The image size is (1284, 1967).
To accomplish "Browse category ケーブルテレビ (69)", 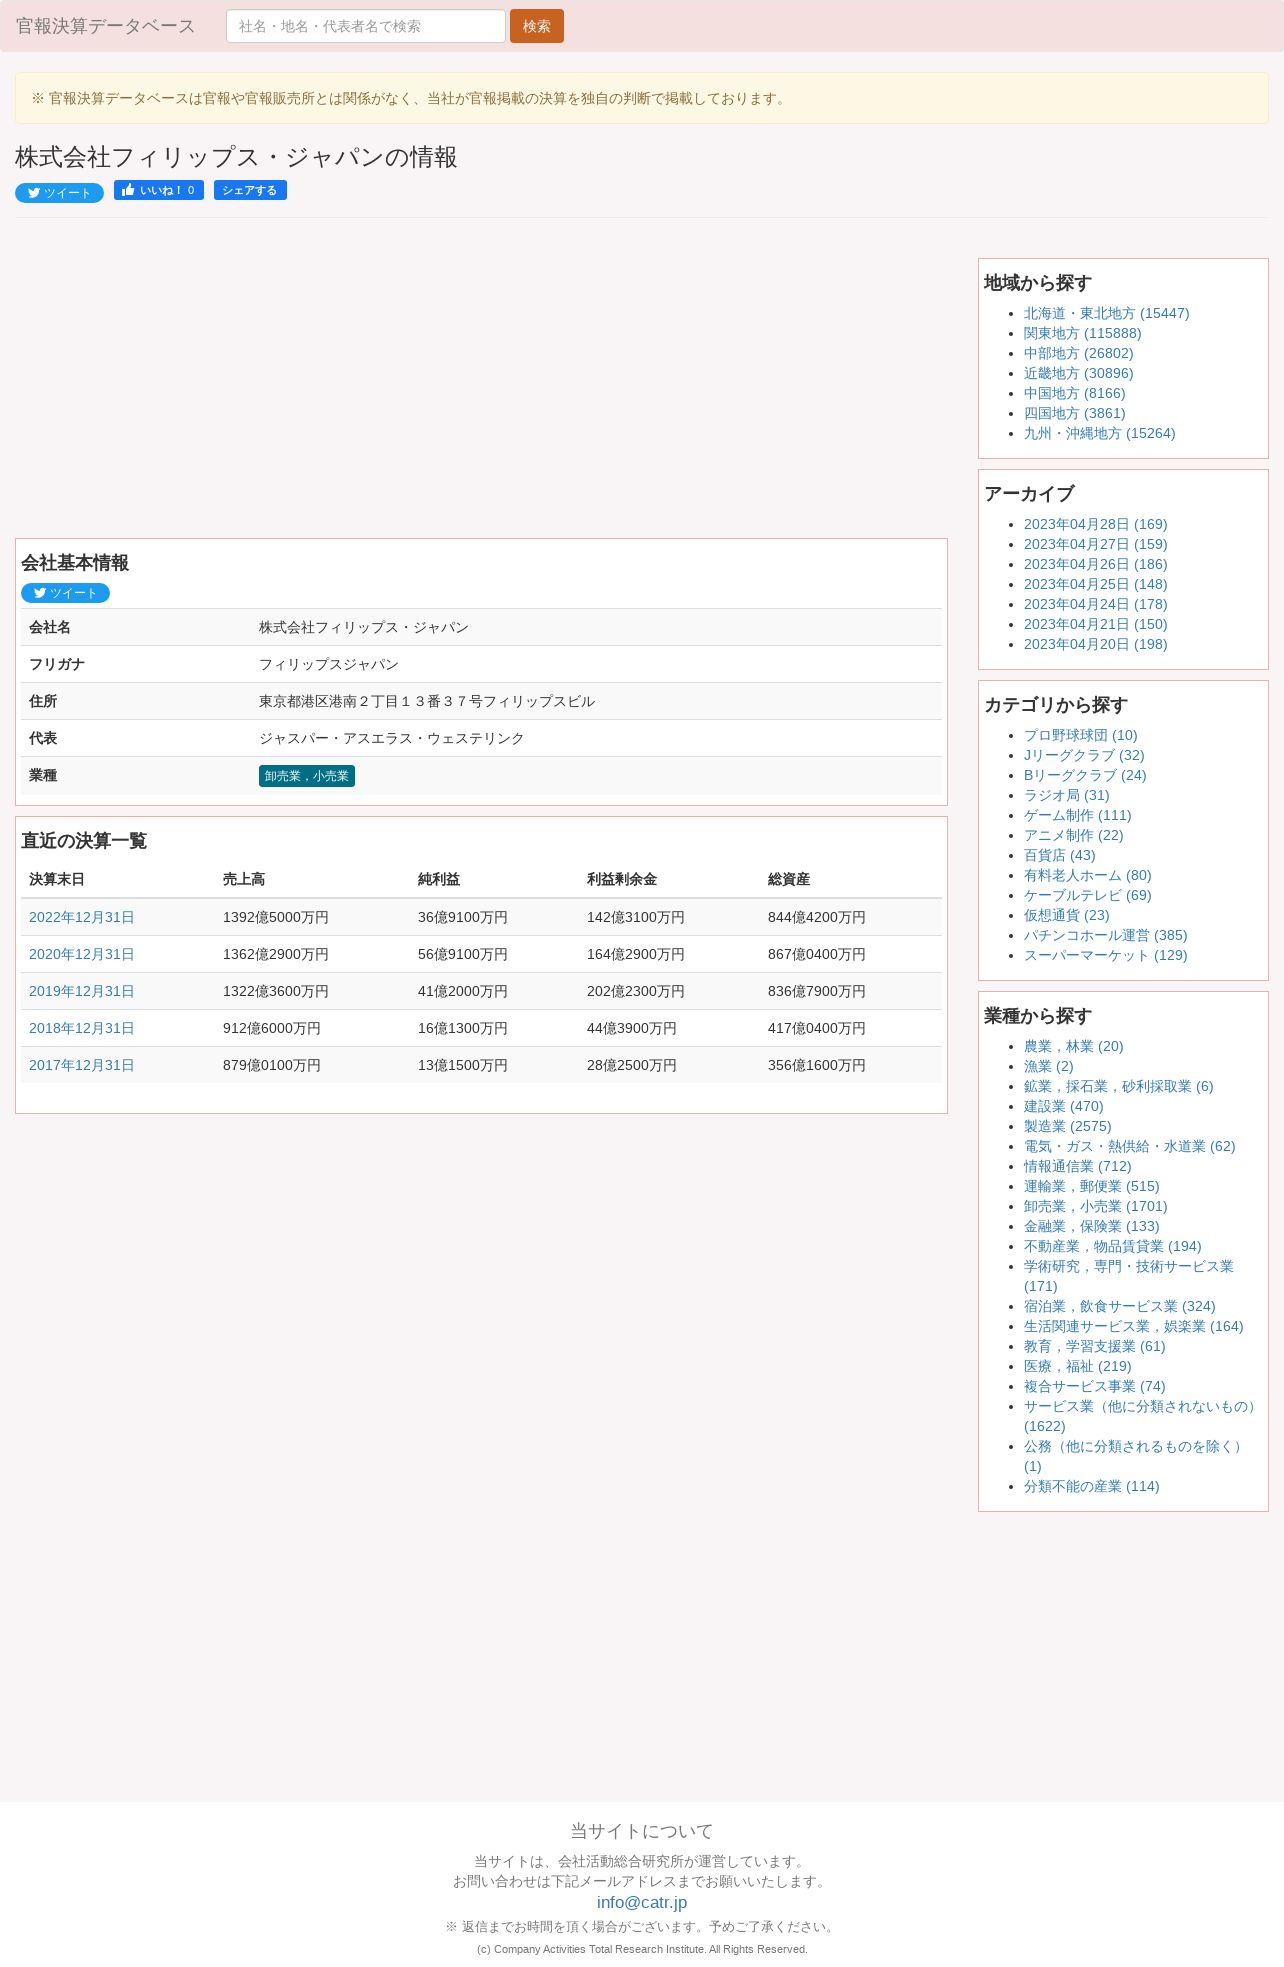I will (1087, 895).
